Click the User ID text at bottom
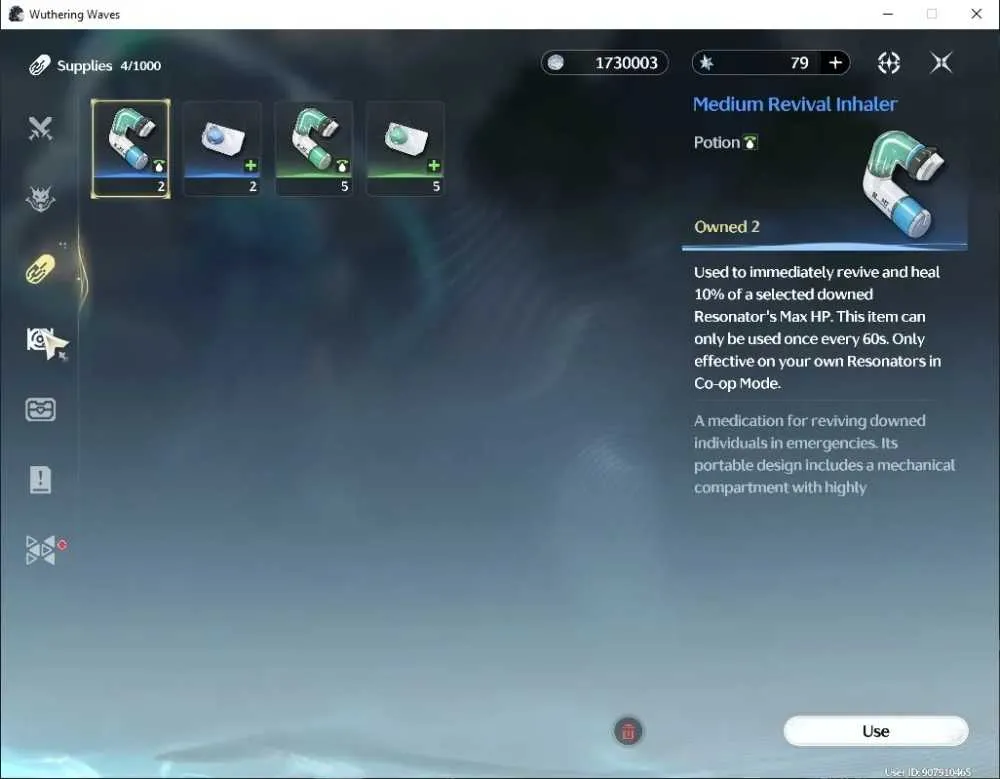The width and height of the screenshot is (1000, 779). click(x=927, y=772)
